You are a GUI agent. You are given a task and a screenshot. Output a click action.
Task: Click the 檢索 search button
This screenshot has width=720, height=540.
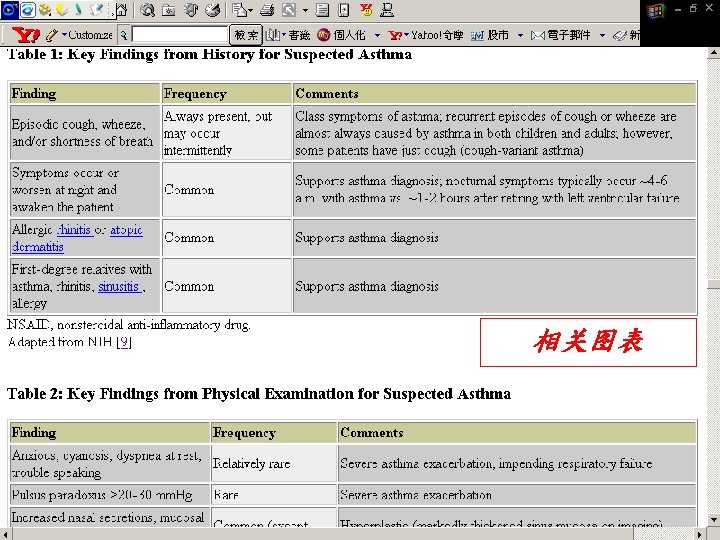[x=246, y=35]
